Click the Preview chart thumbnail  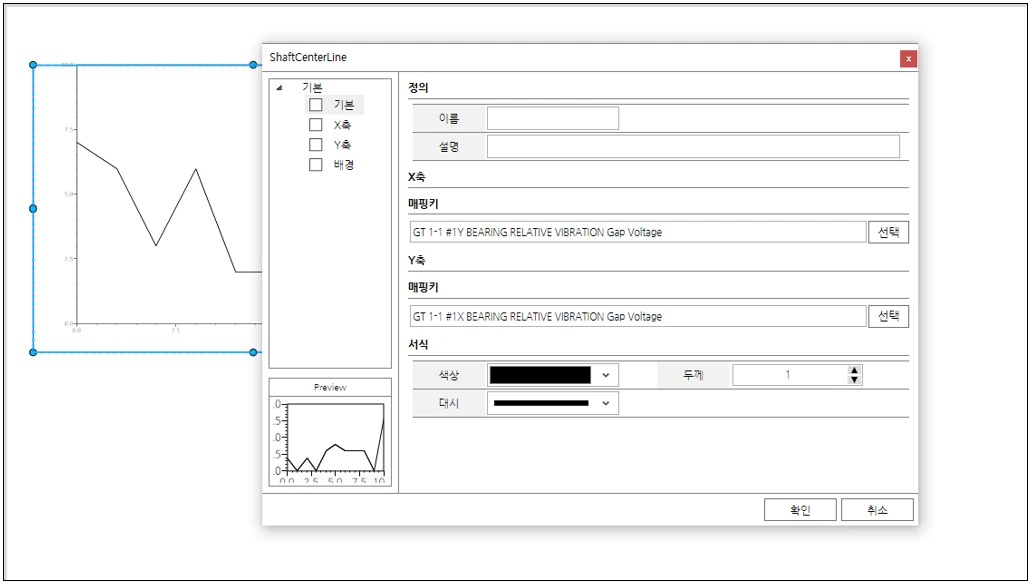(x=330, y=441)
